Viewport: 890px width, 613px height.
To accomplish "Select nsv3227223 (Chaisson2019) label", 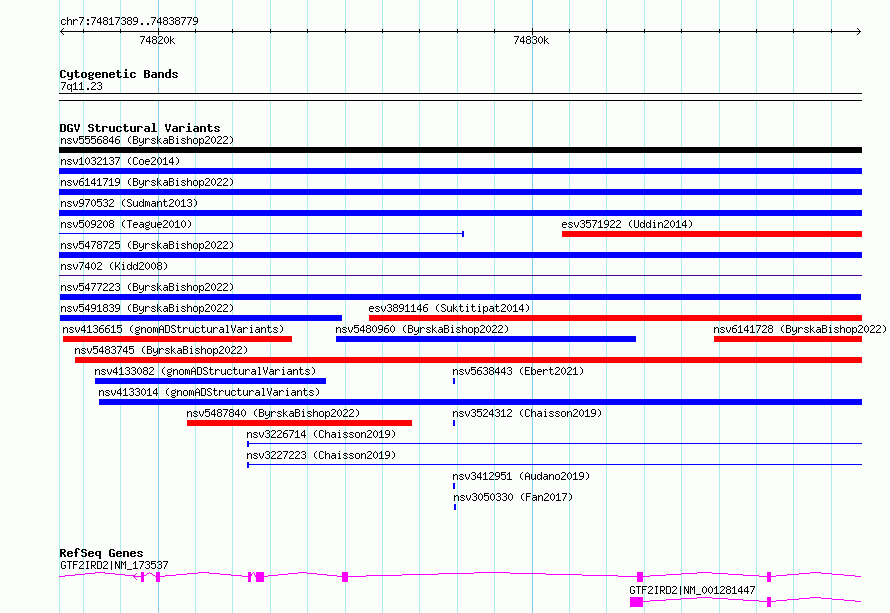I will pyautogui.click(x=321, y=455).
